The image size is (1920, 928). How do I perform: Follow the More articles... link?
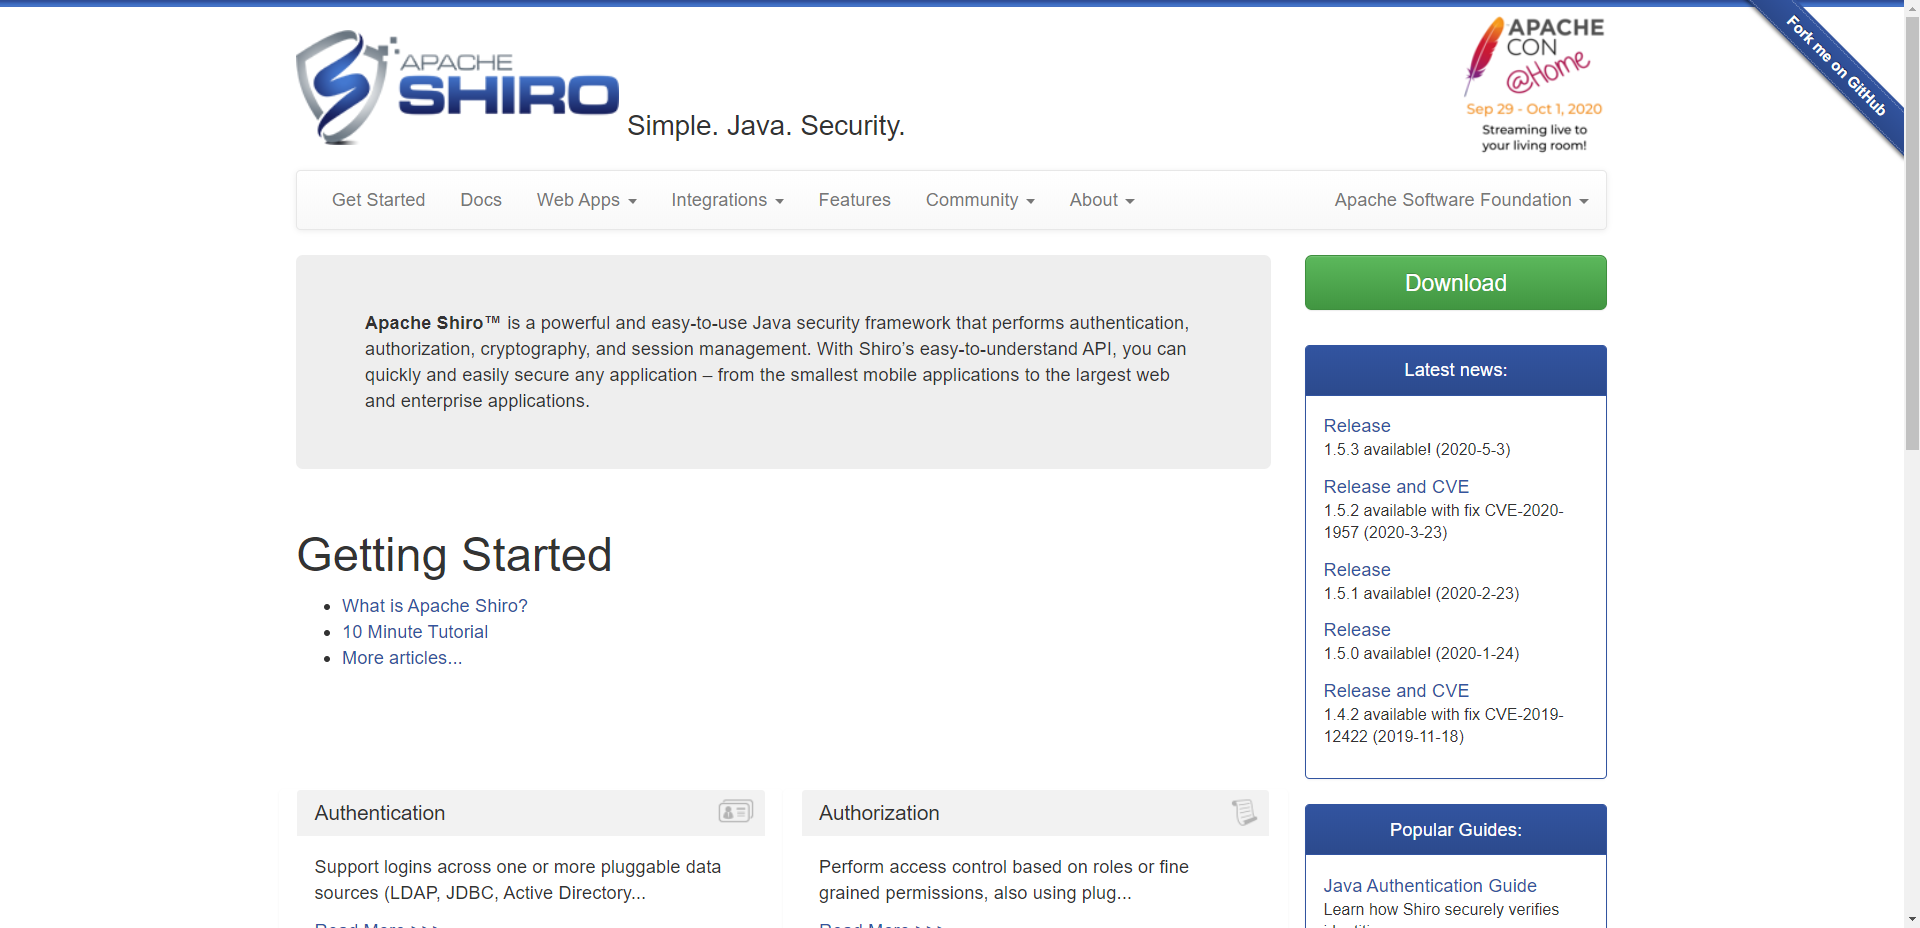[402, 658]
